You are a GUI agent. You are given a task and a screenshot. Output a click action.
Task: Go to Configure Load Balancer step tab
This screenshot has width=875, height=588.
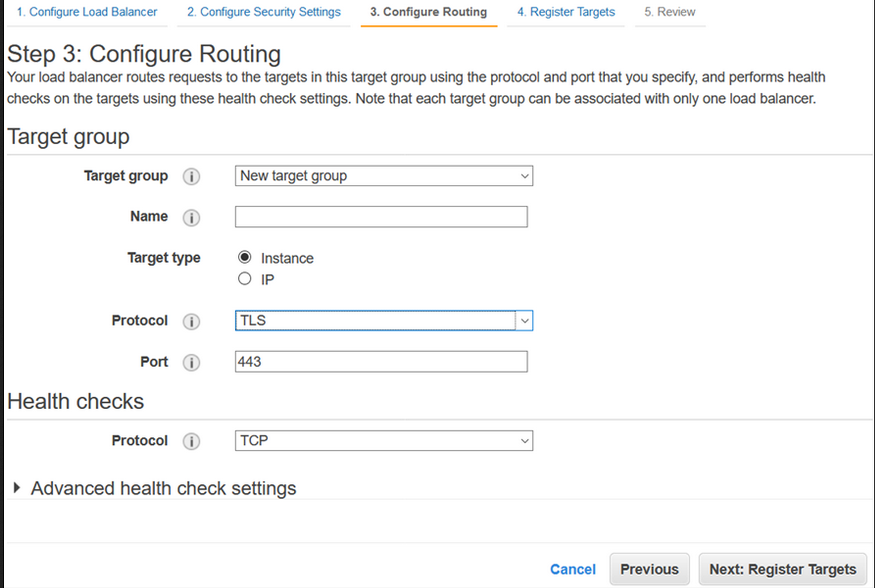click(x=87, y=12)
